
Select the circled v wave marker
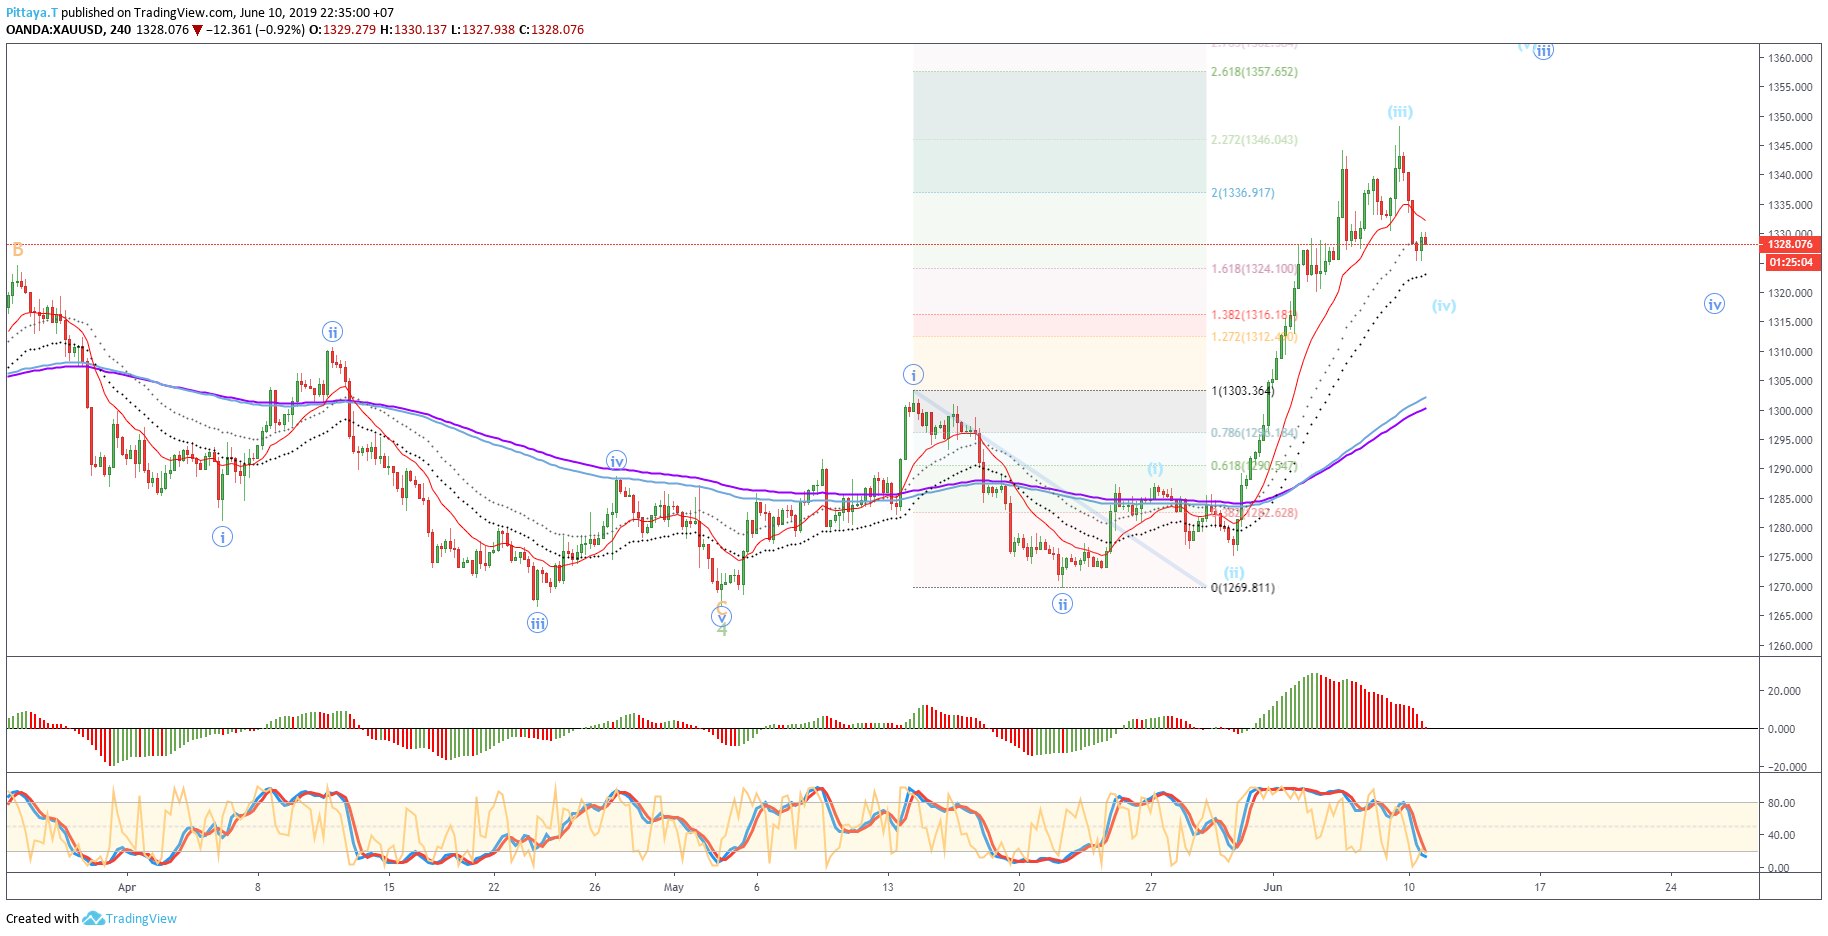tap(721, 616)
